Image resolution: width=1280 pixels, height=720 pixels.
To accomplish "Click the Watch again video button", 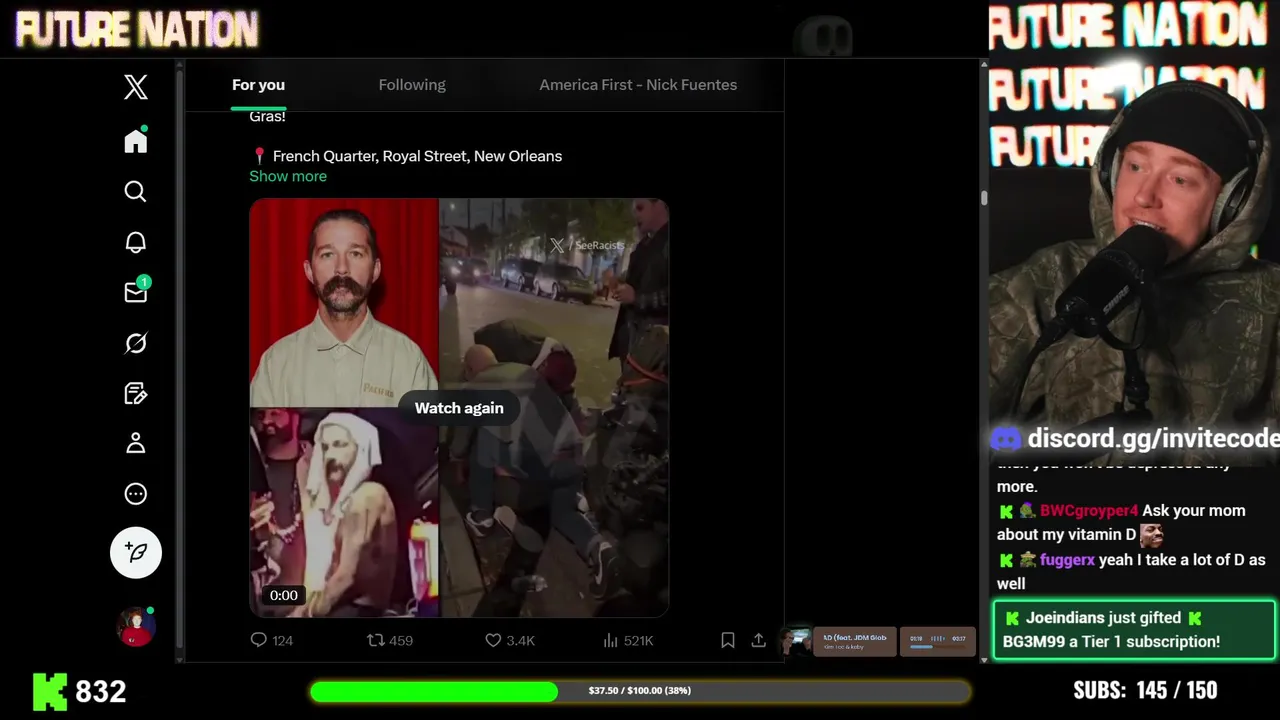I will 459,408.
